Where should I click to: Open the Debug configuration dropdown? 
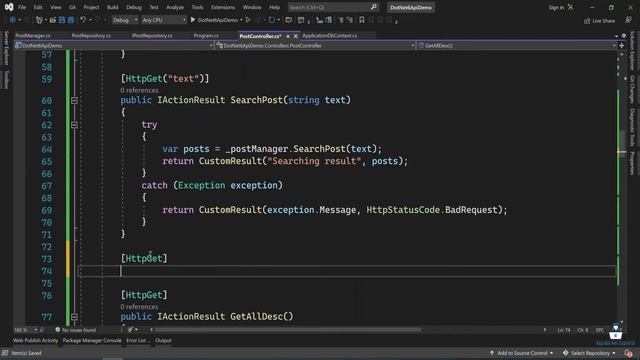[125, 20]
